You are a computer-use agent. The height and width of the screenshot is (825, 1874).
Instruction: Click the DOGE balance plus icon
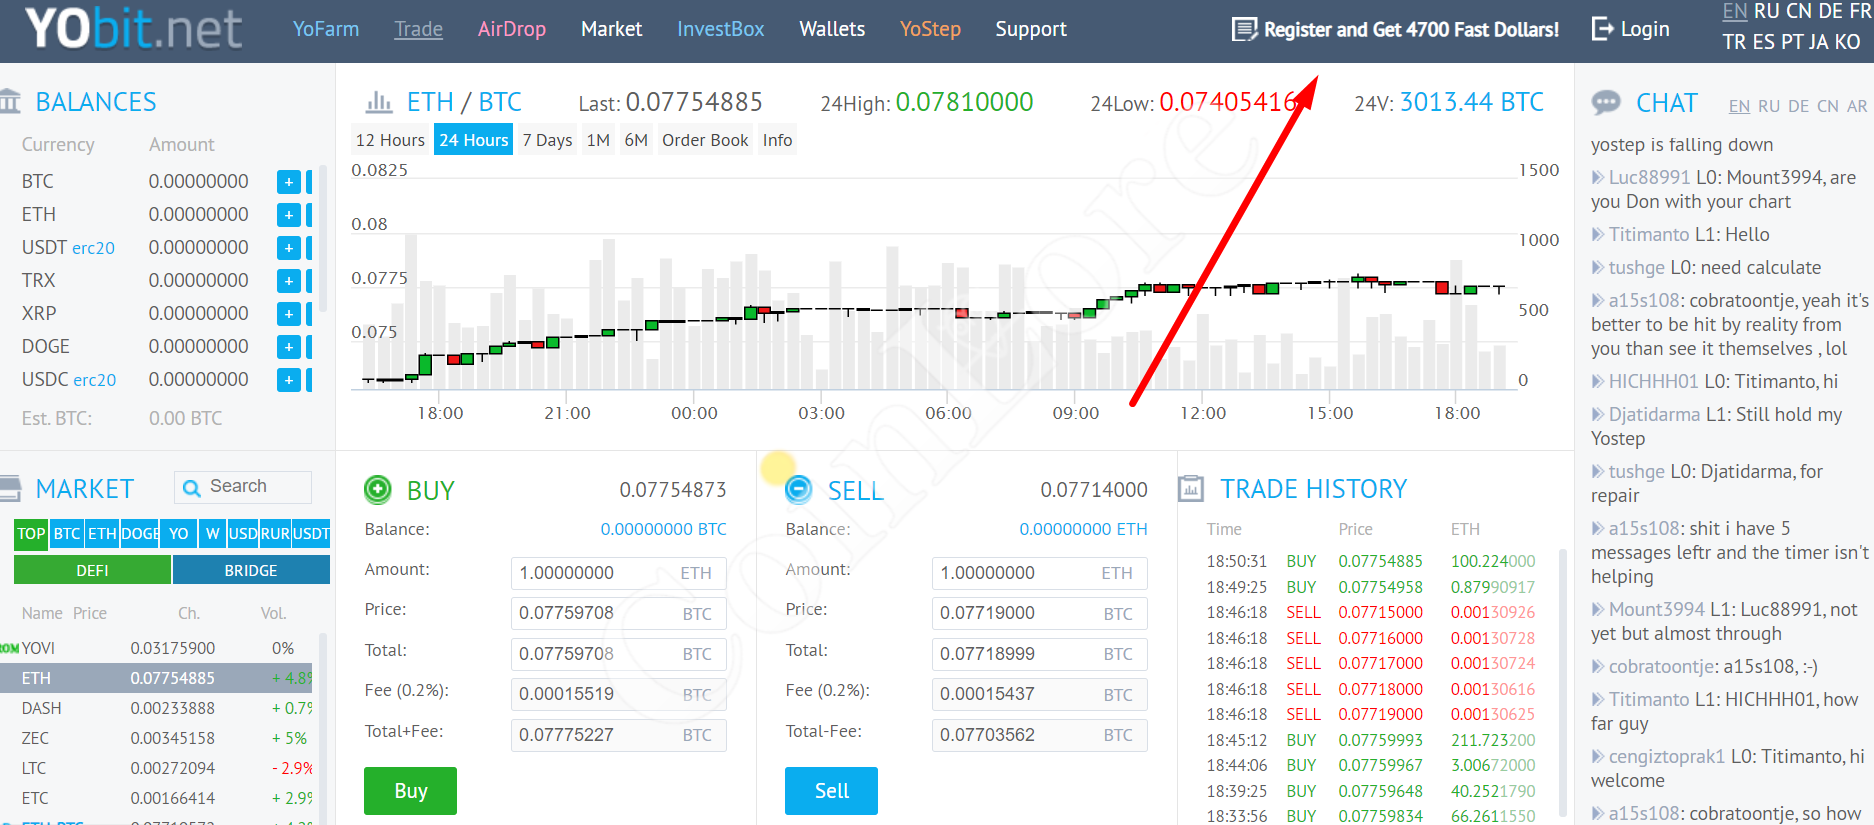(288, 347)
